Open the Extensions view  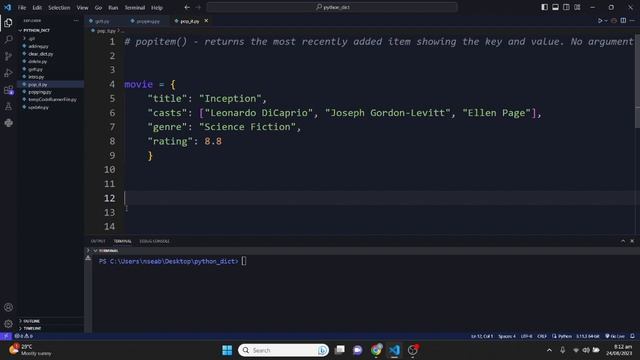pyautogui.click(x=8, y=90)
